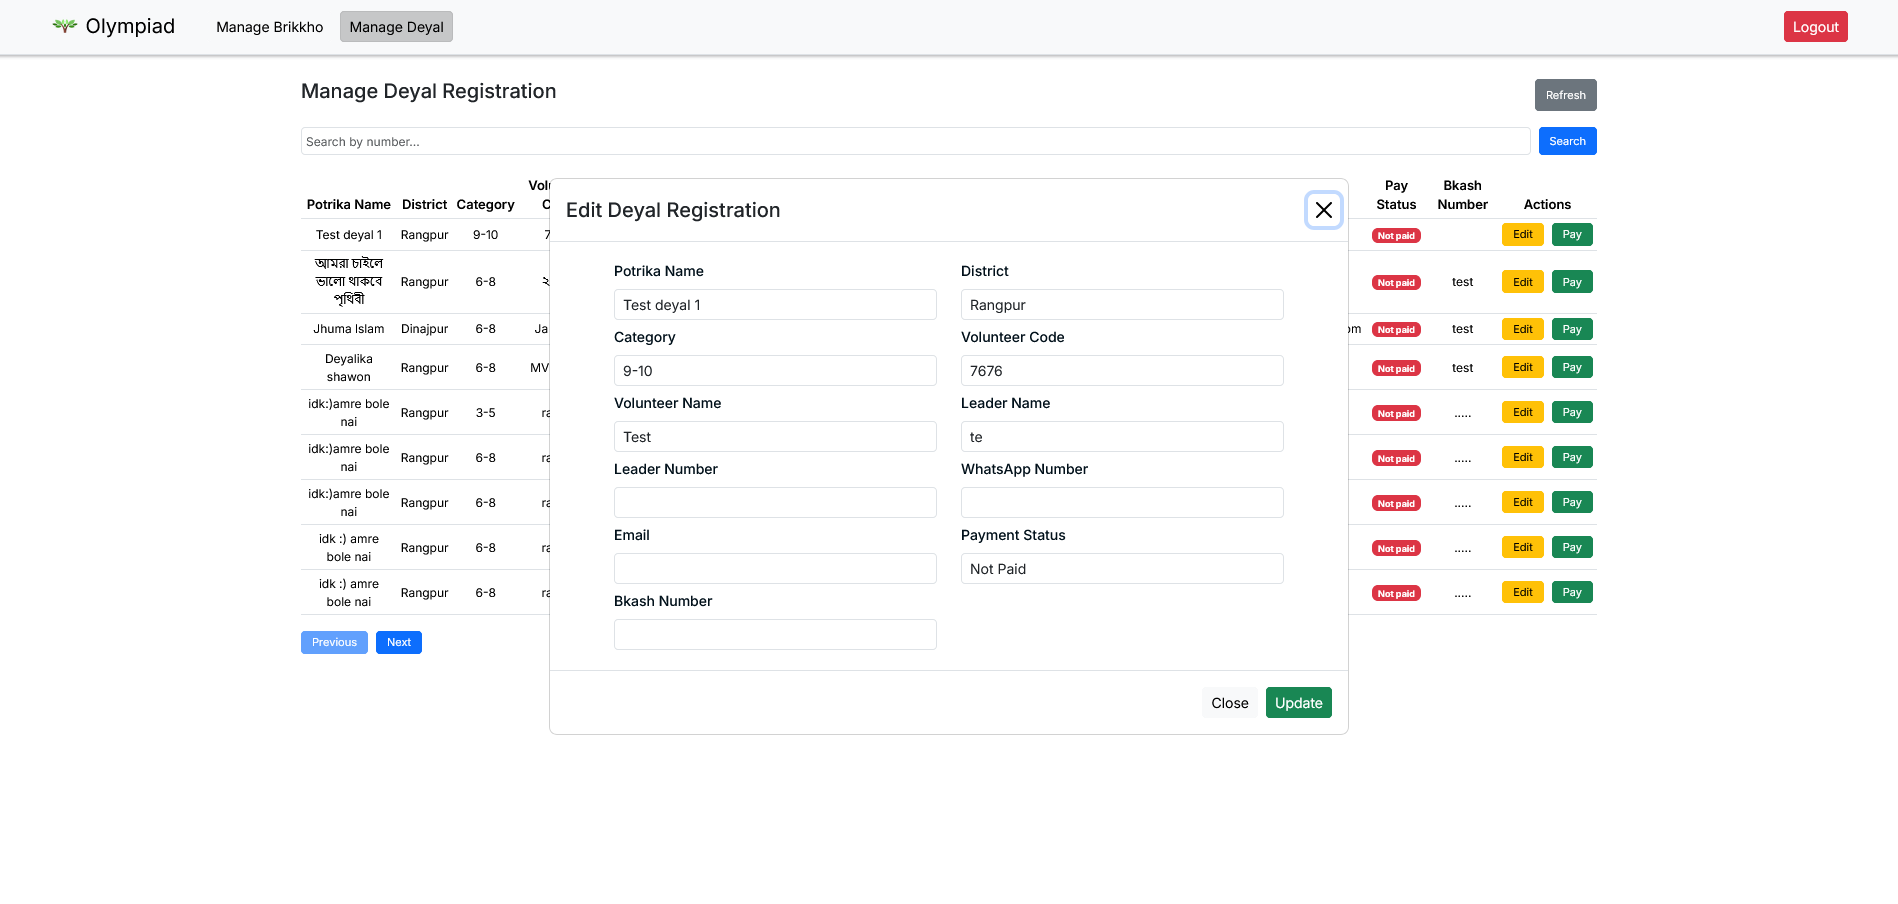Close the Edit Deyal Registration dialog with X

[x=1323, y=210]
